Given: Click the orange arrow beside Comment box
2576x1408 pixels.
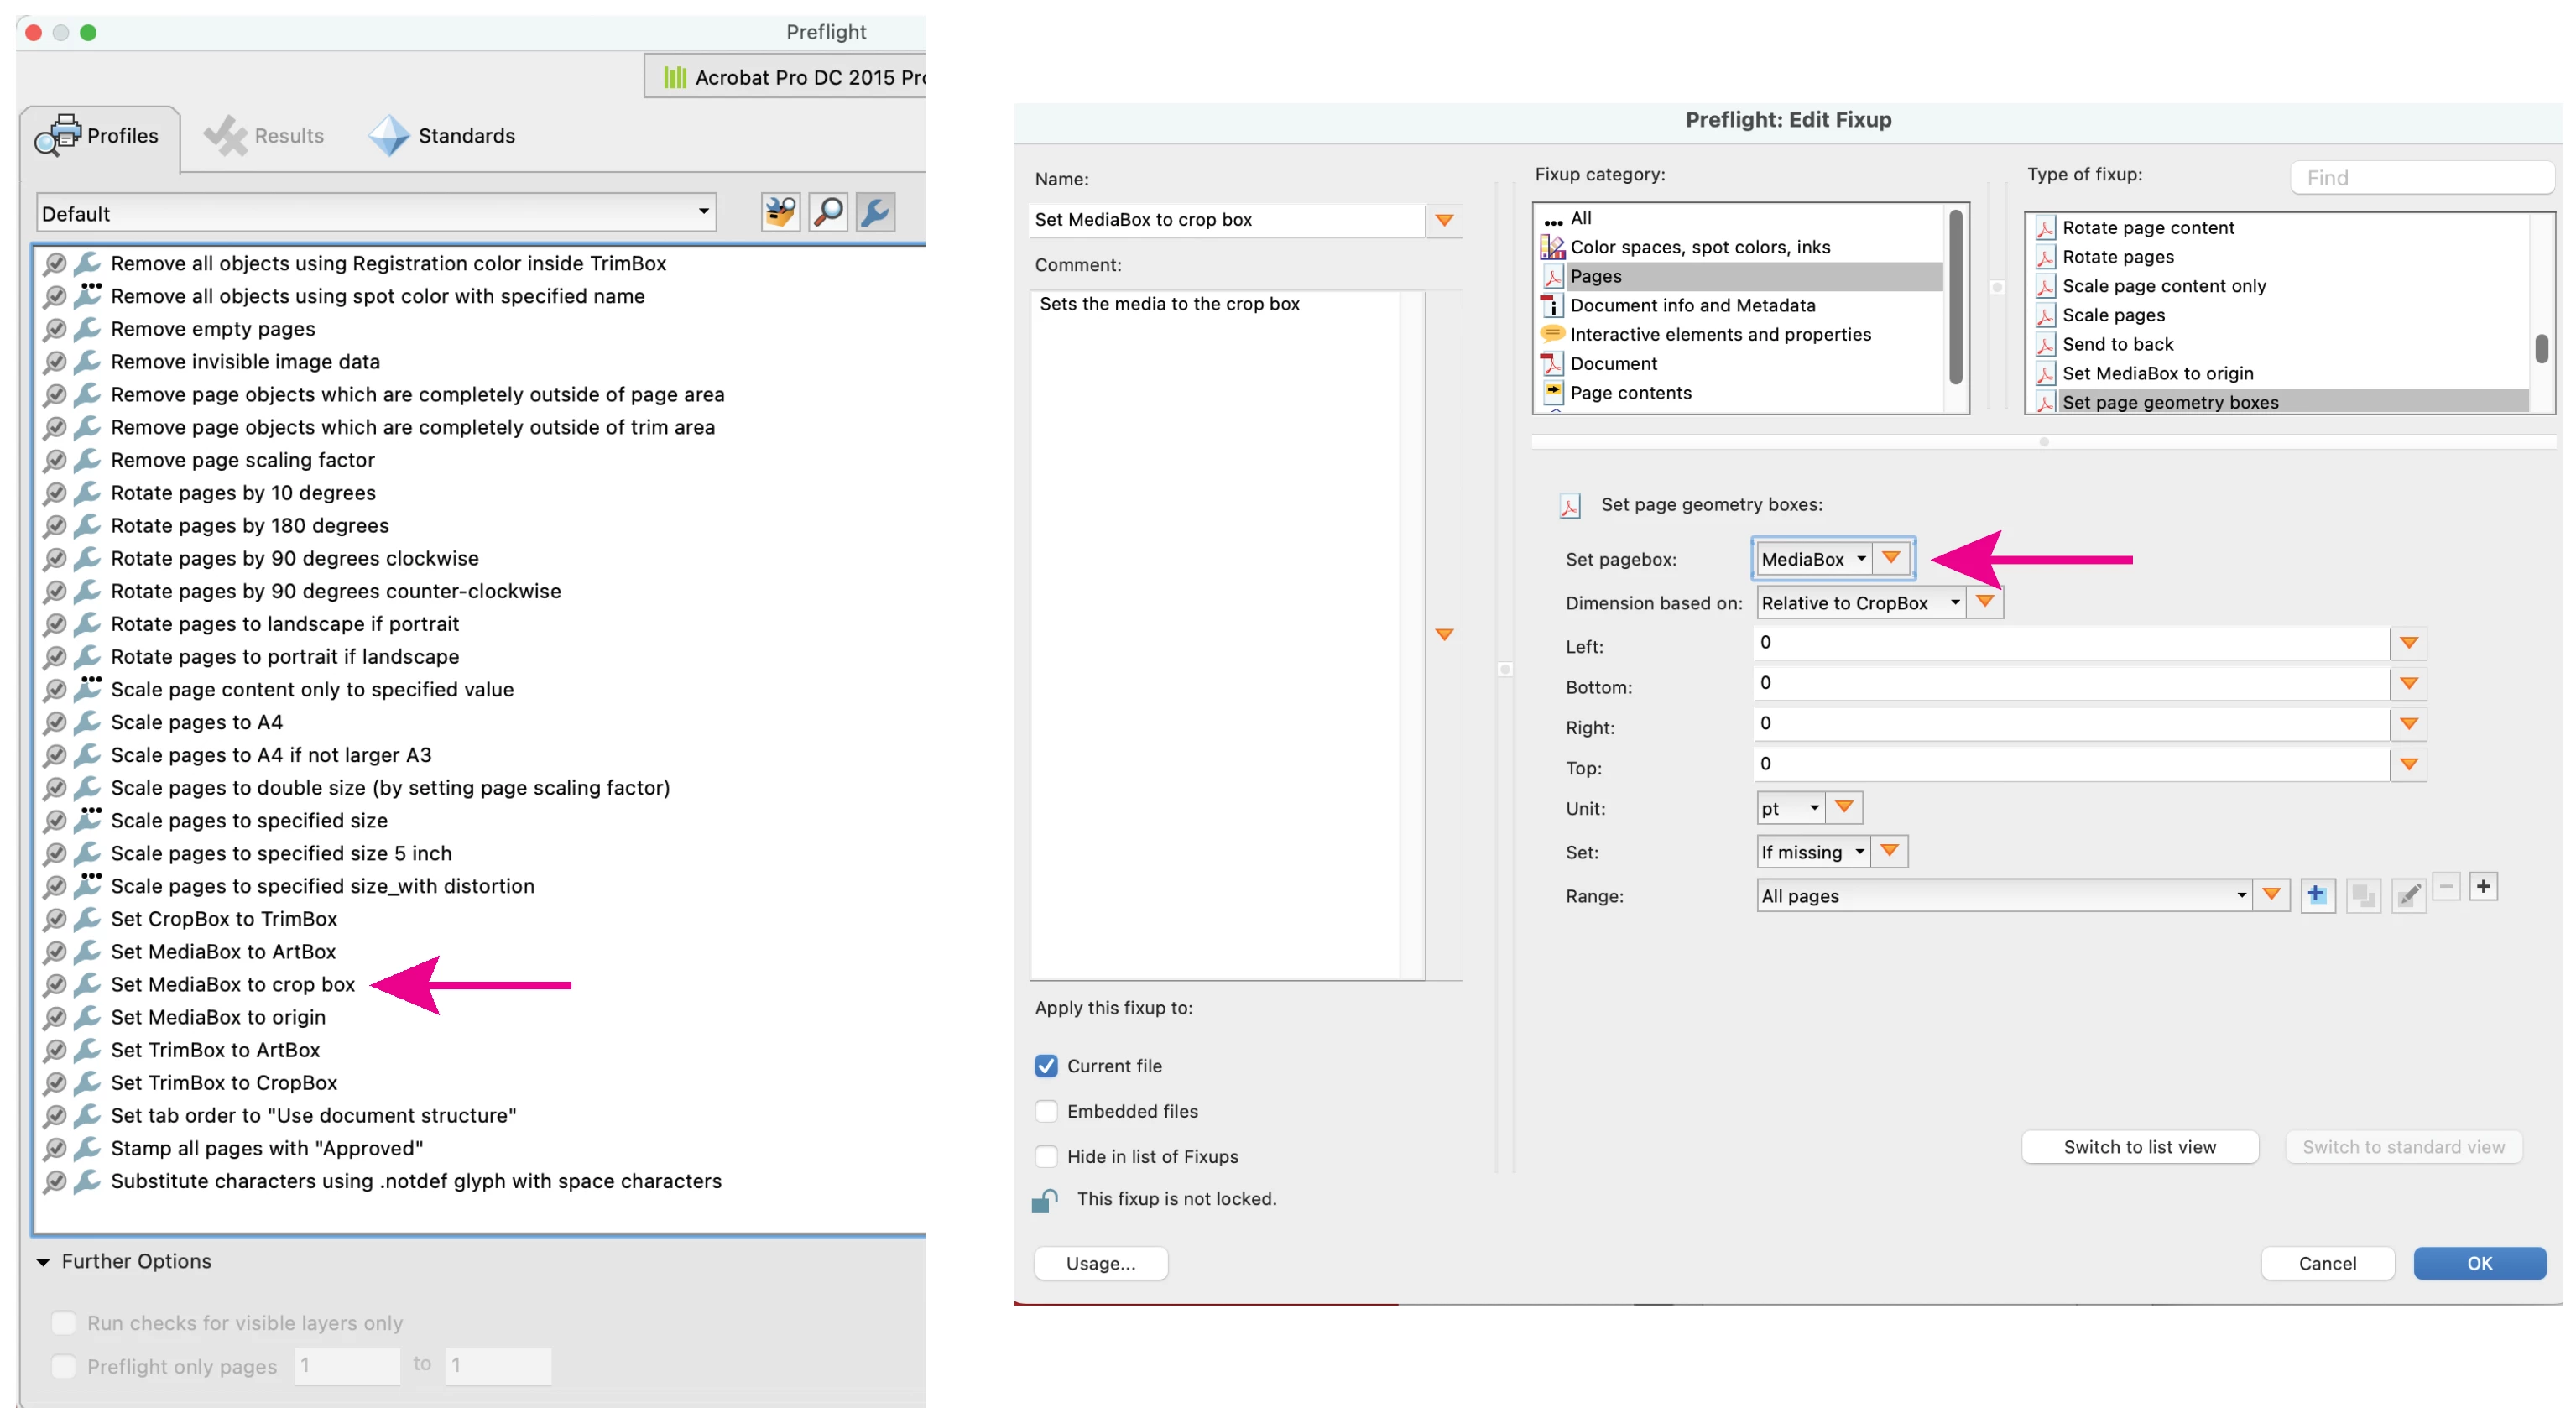Looking at the screenshot, I should point(1444,635).
